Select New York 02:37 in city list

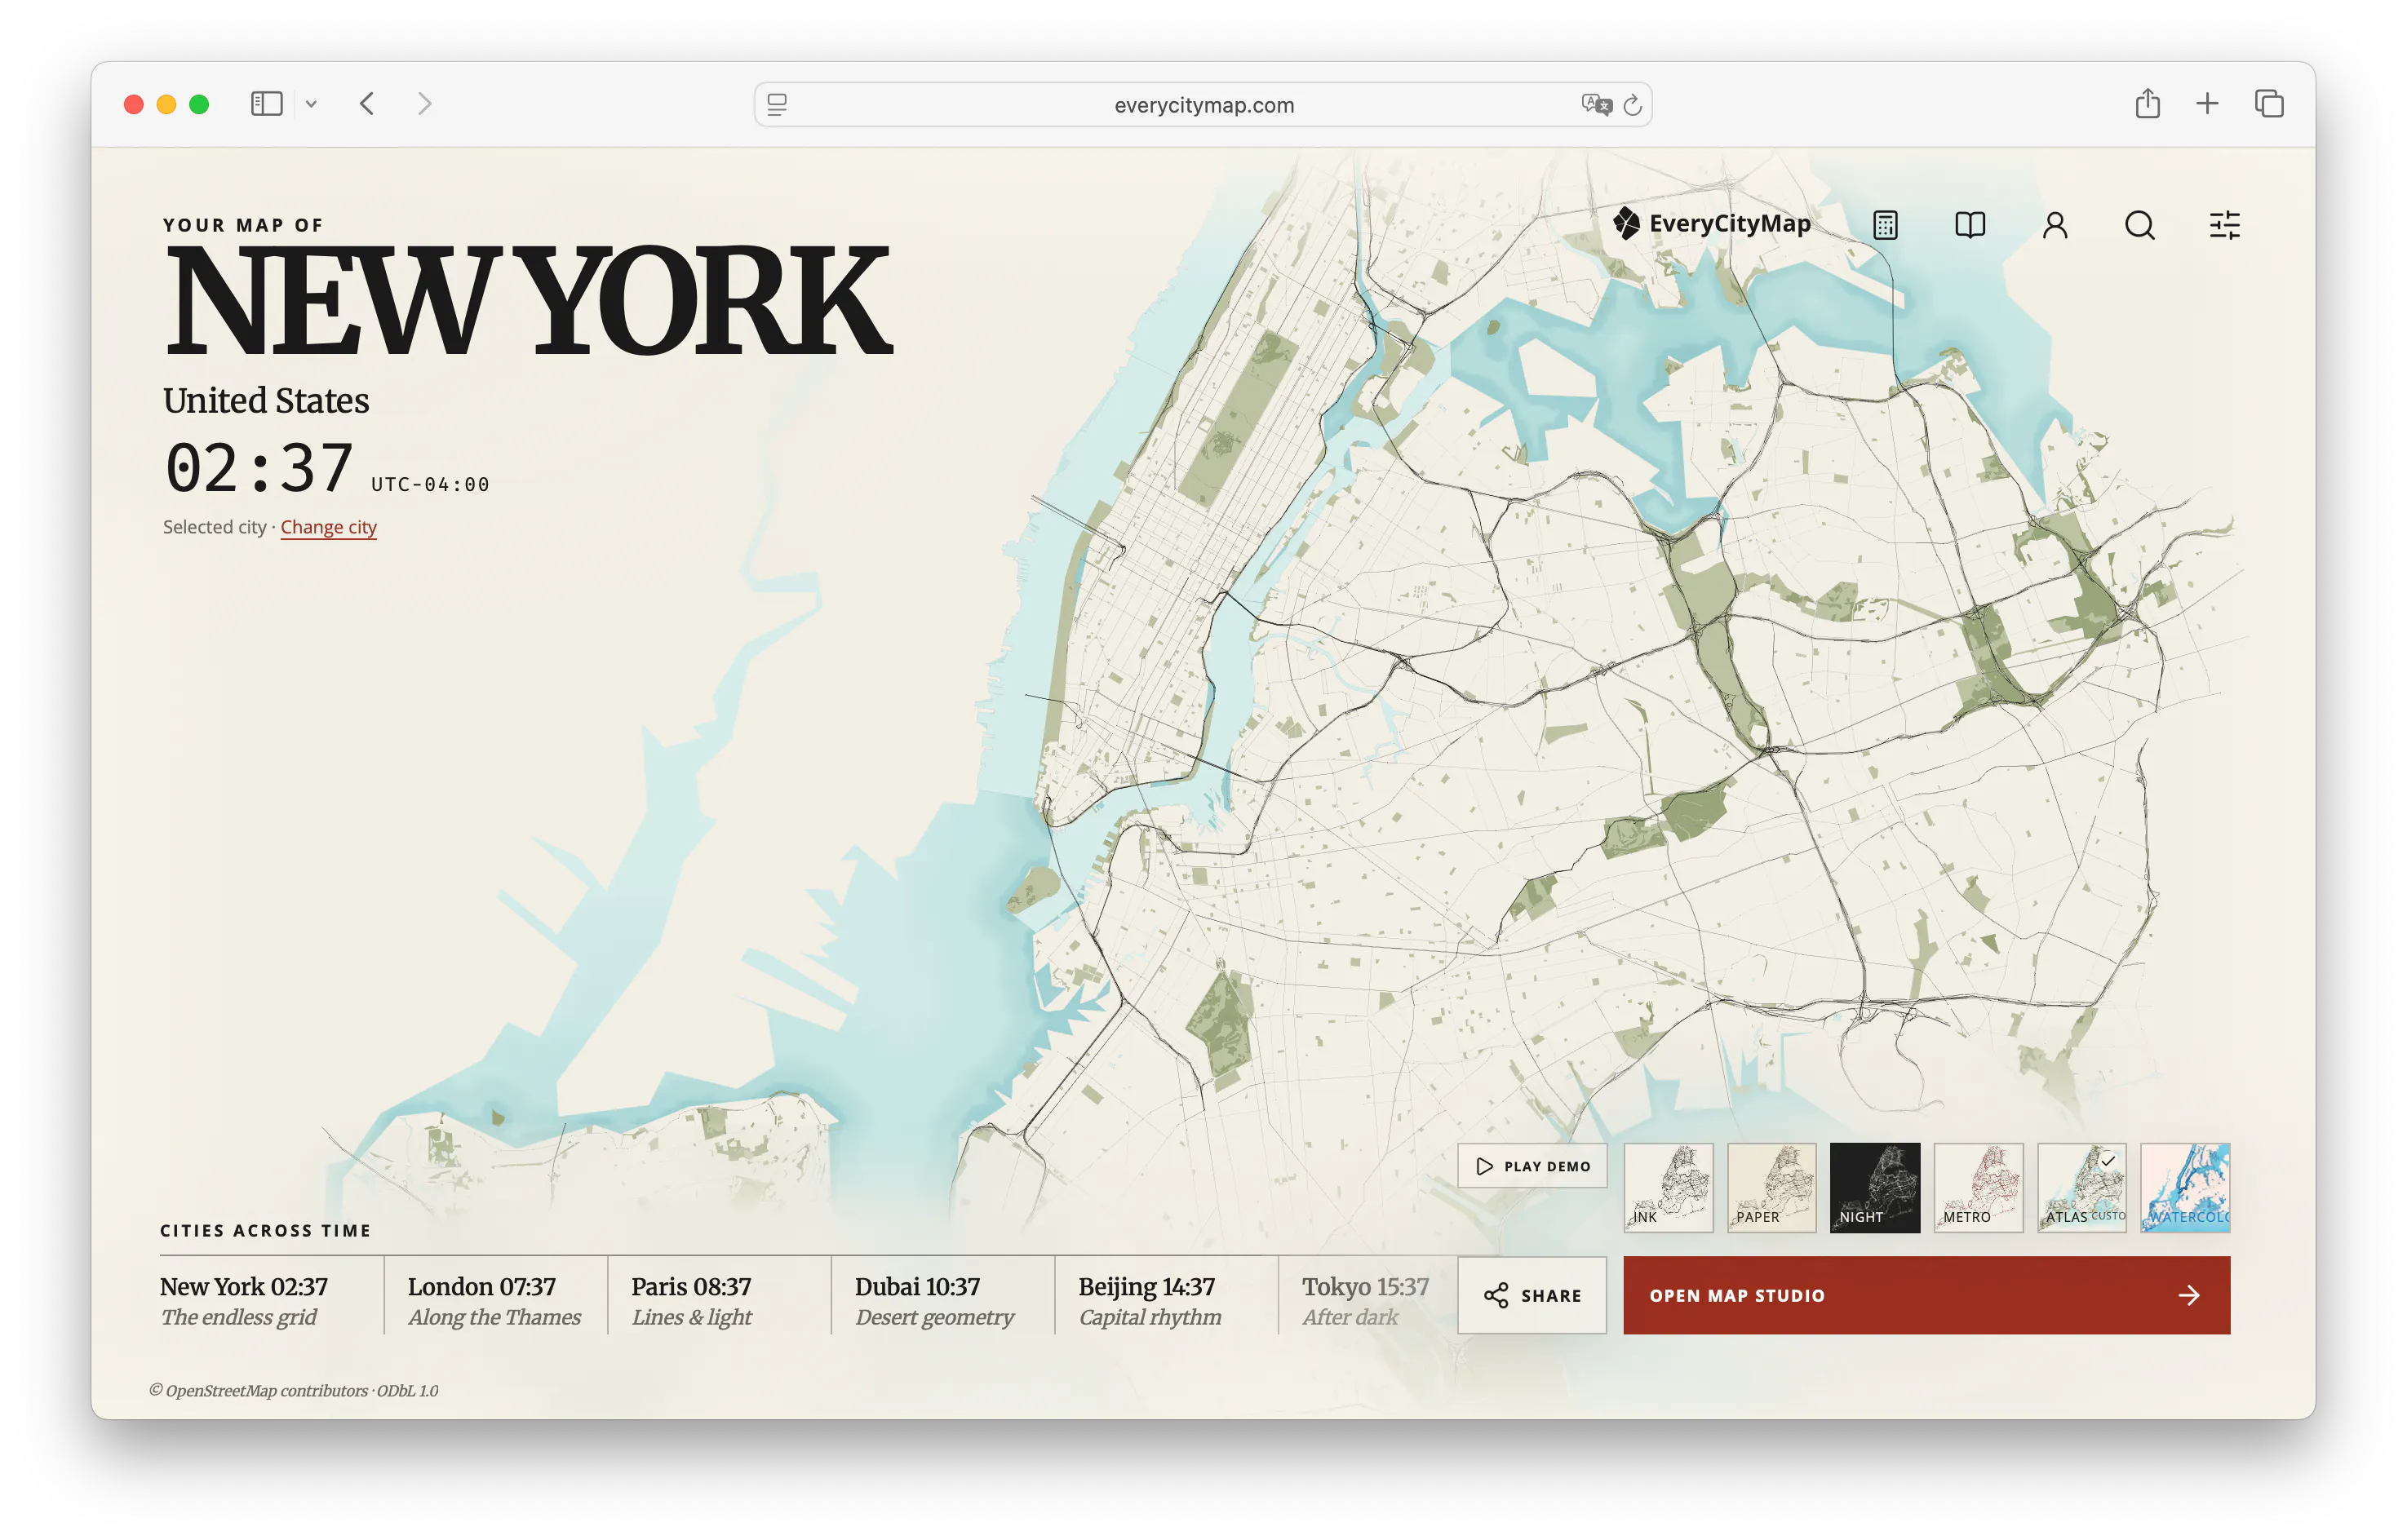271,1301
